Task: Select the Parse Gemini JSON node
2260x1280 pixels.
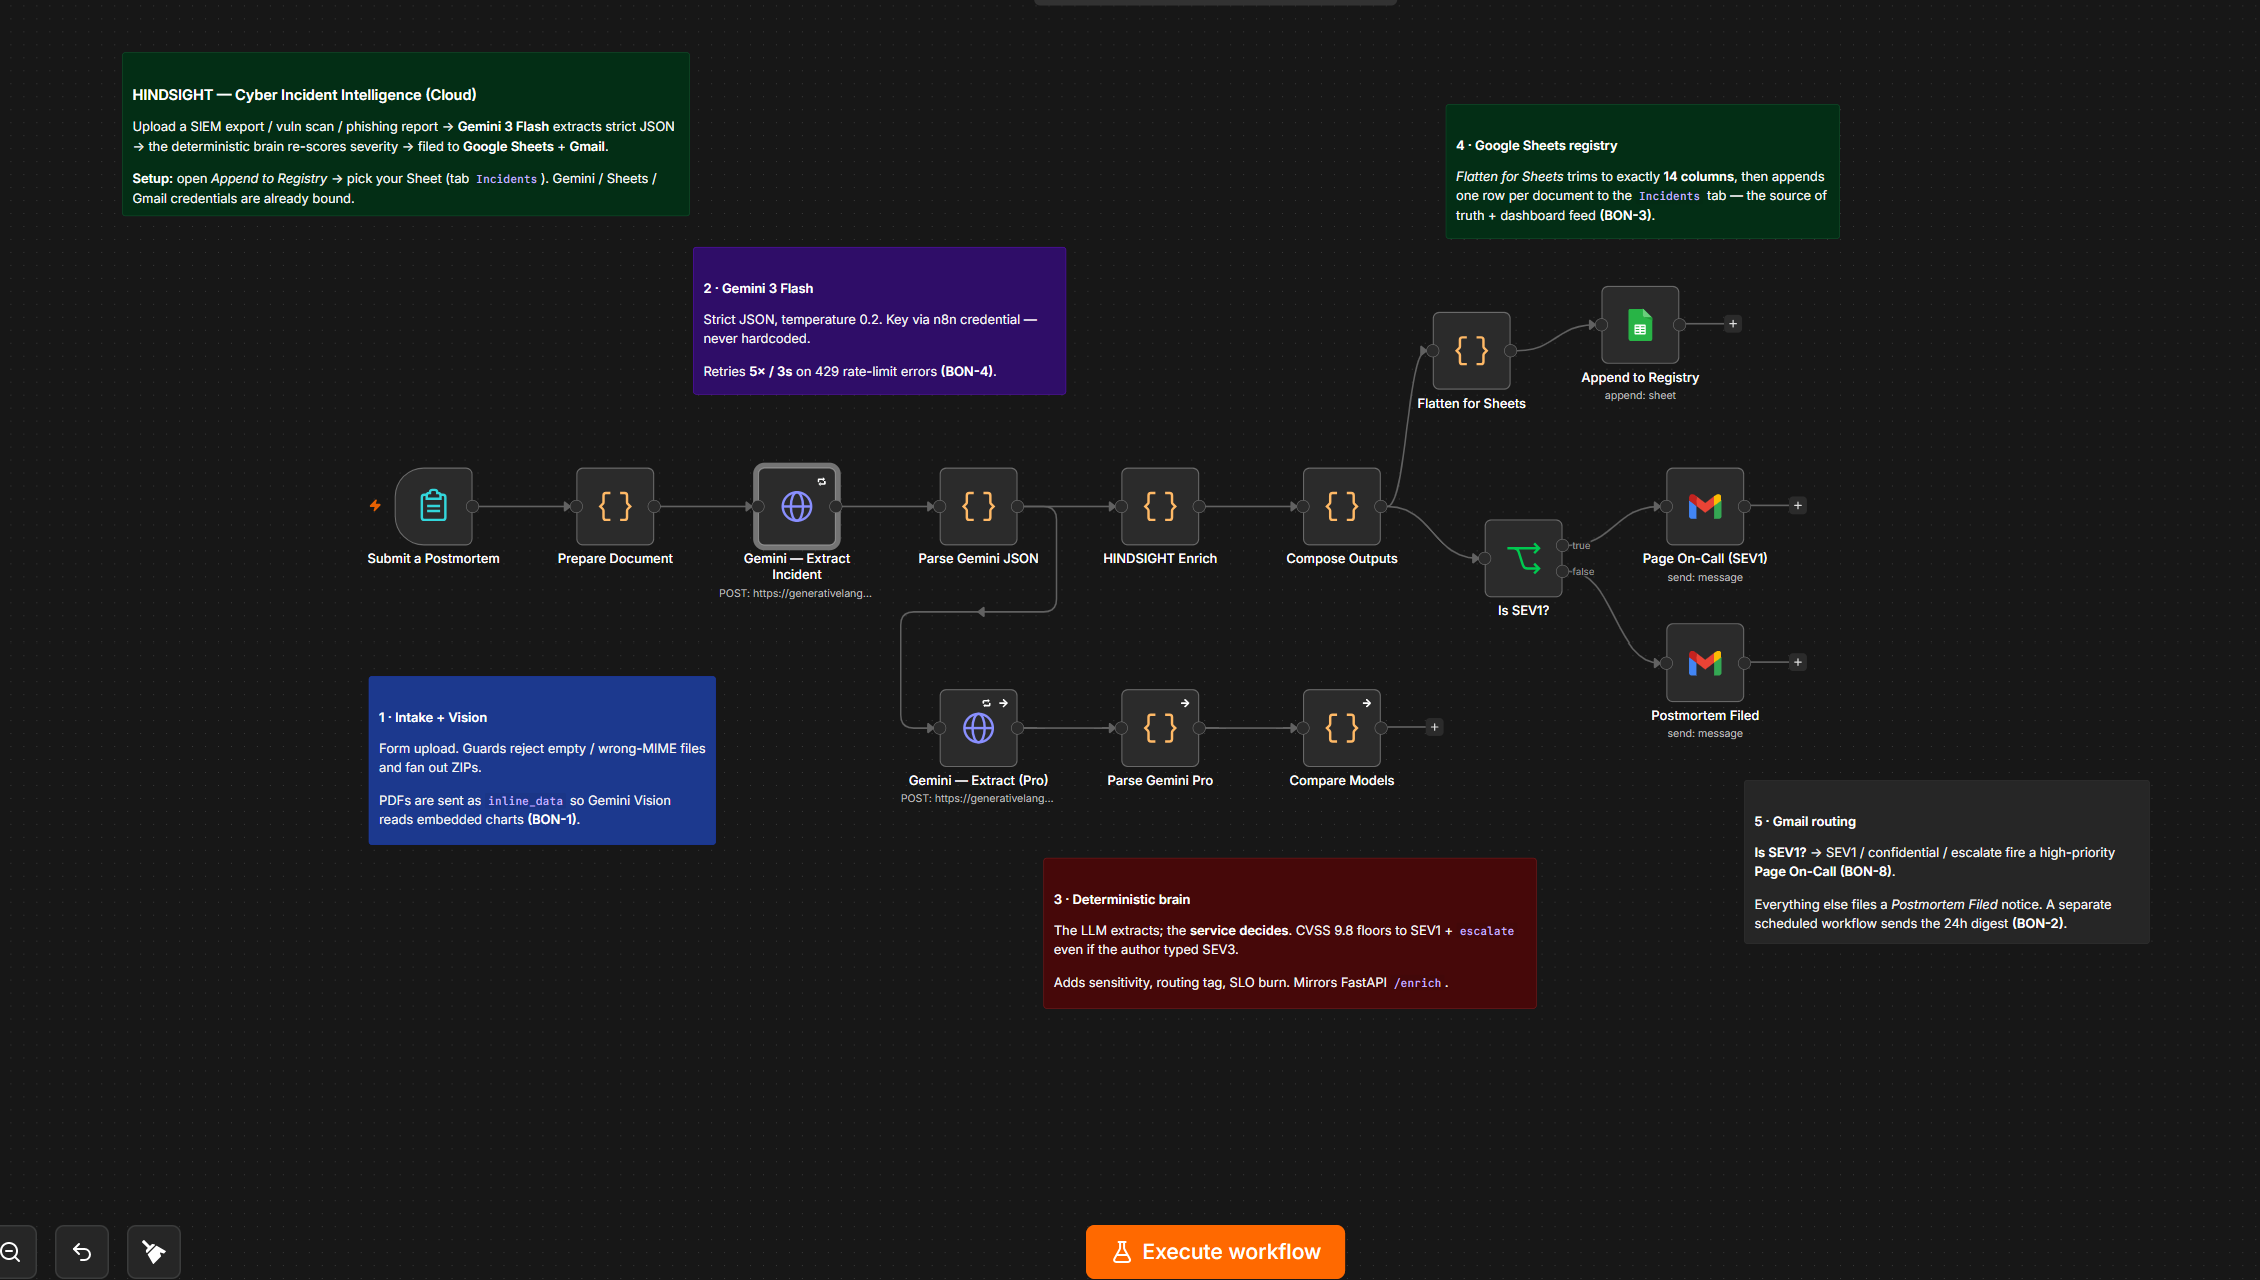Action: [x=979, y=506]
